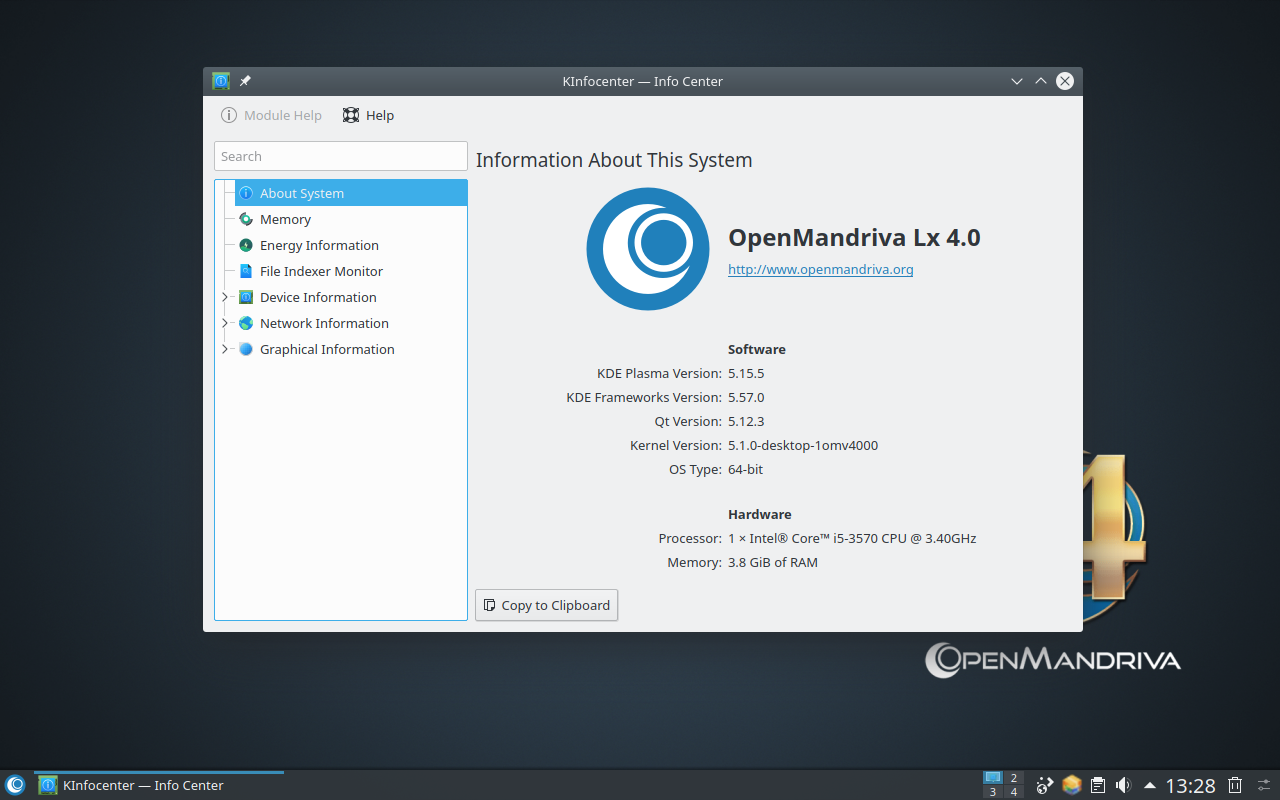
Task: Select the Memory module icon in the sidebar
Action: pos(246,219)
